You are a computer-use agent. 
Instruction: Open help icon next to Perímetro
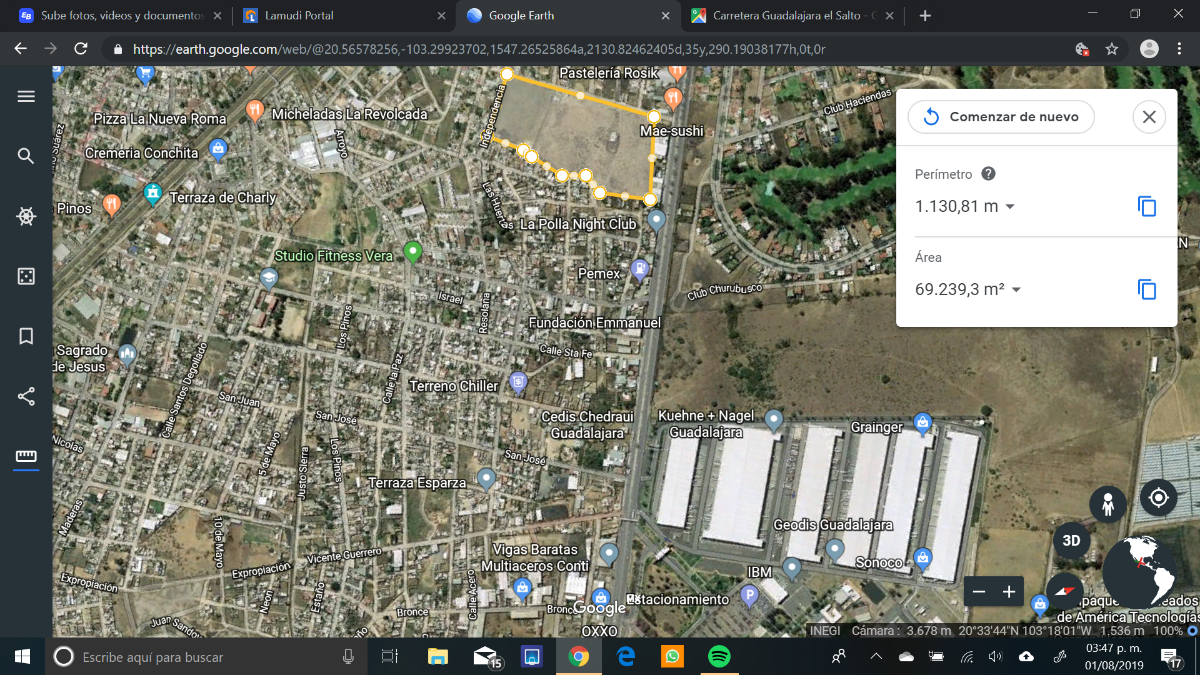[988, 174]
